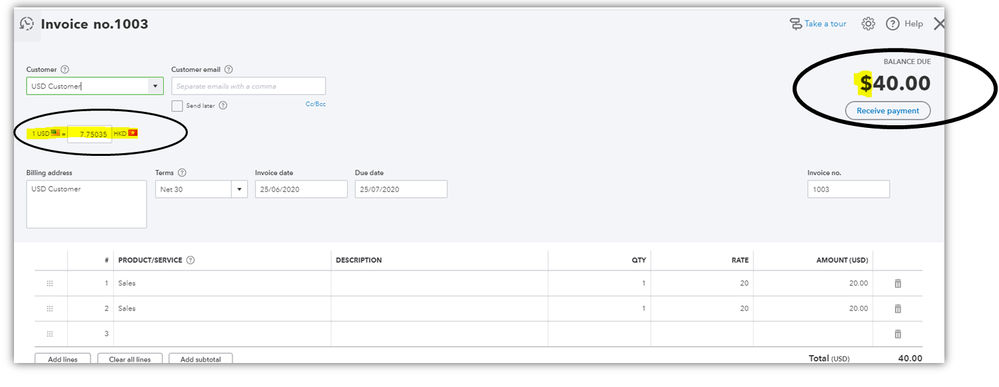The height and width of the screenshot is (387, 999).
Task: Click the Receive payment button
Action: (x=887, y=110)
